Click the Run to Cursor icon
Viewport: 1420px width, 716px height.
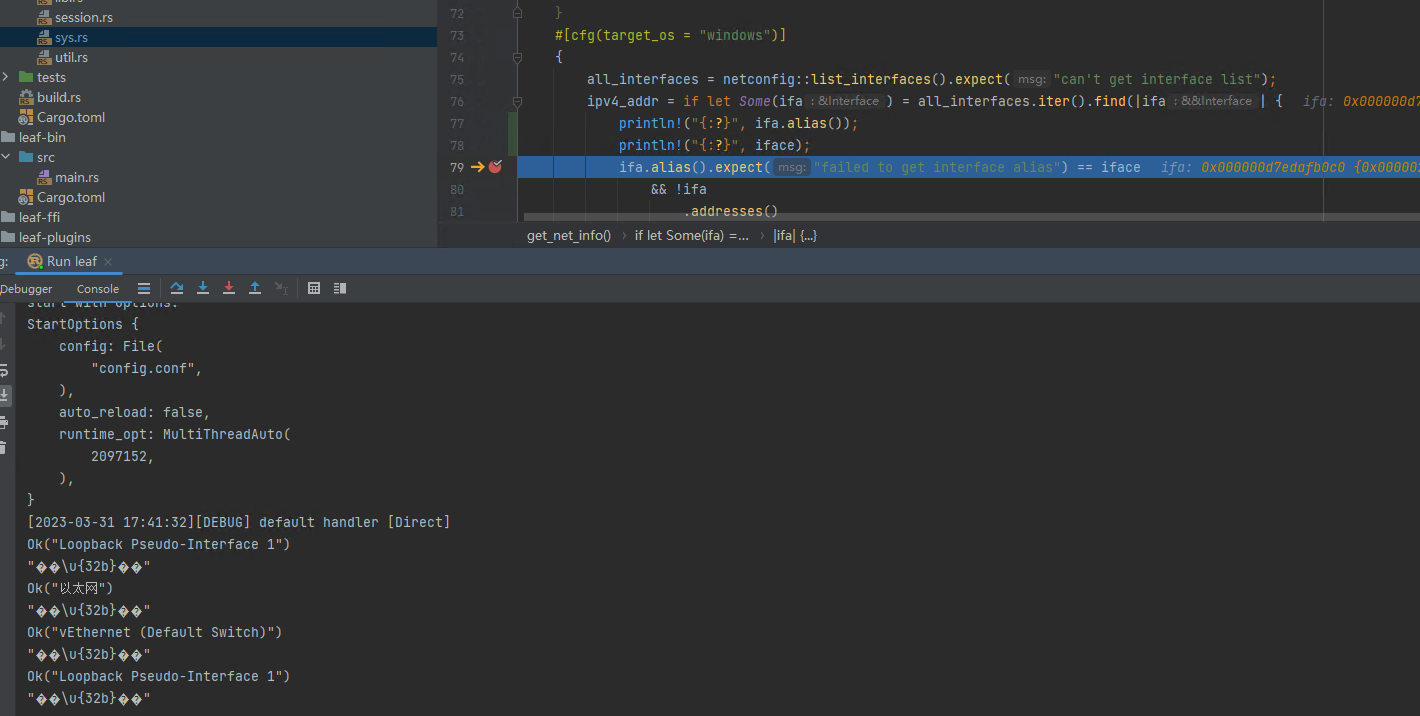click(281, 288)
